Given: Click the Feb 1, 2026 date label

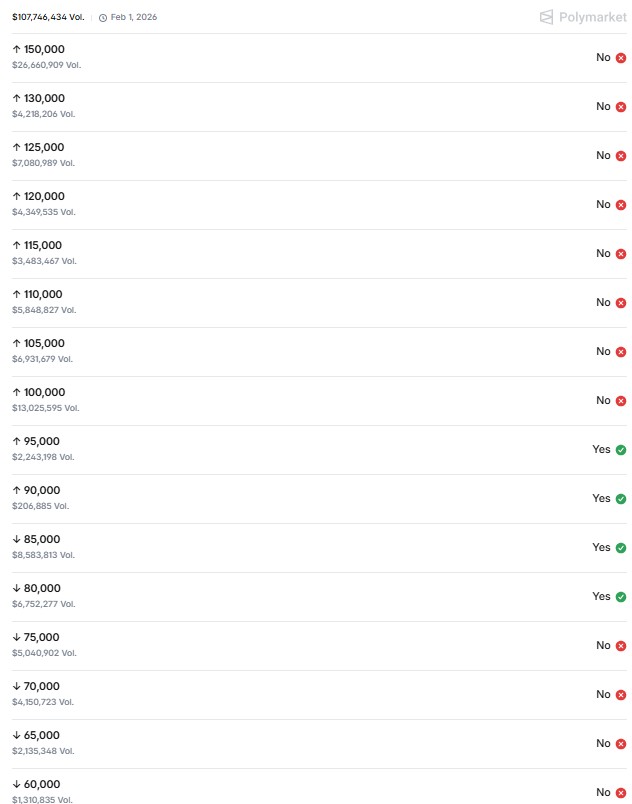Looking at the screenshot, I should [x=133, y=18].
